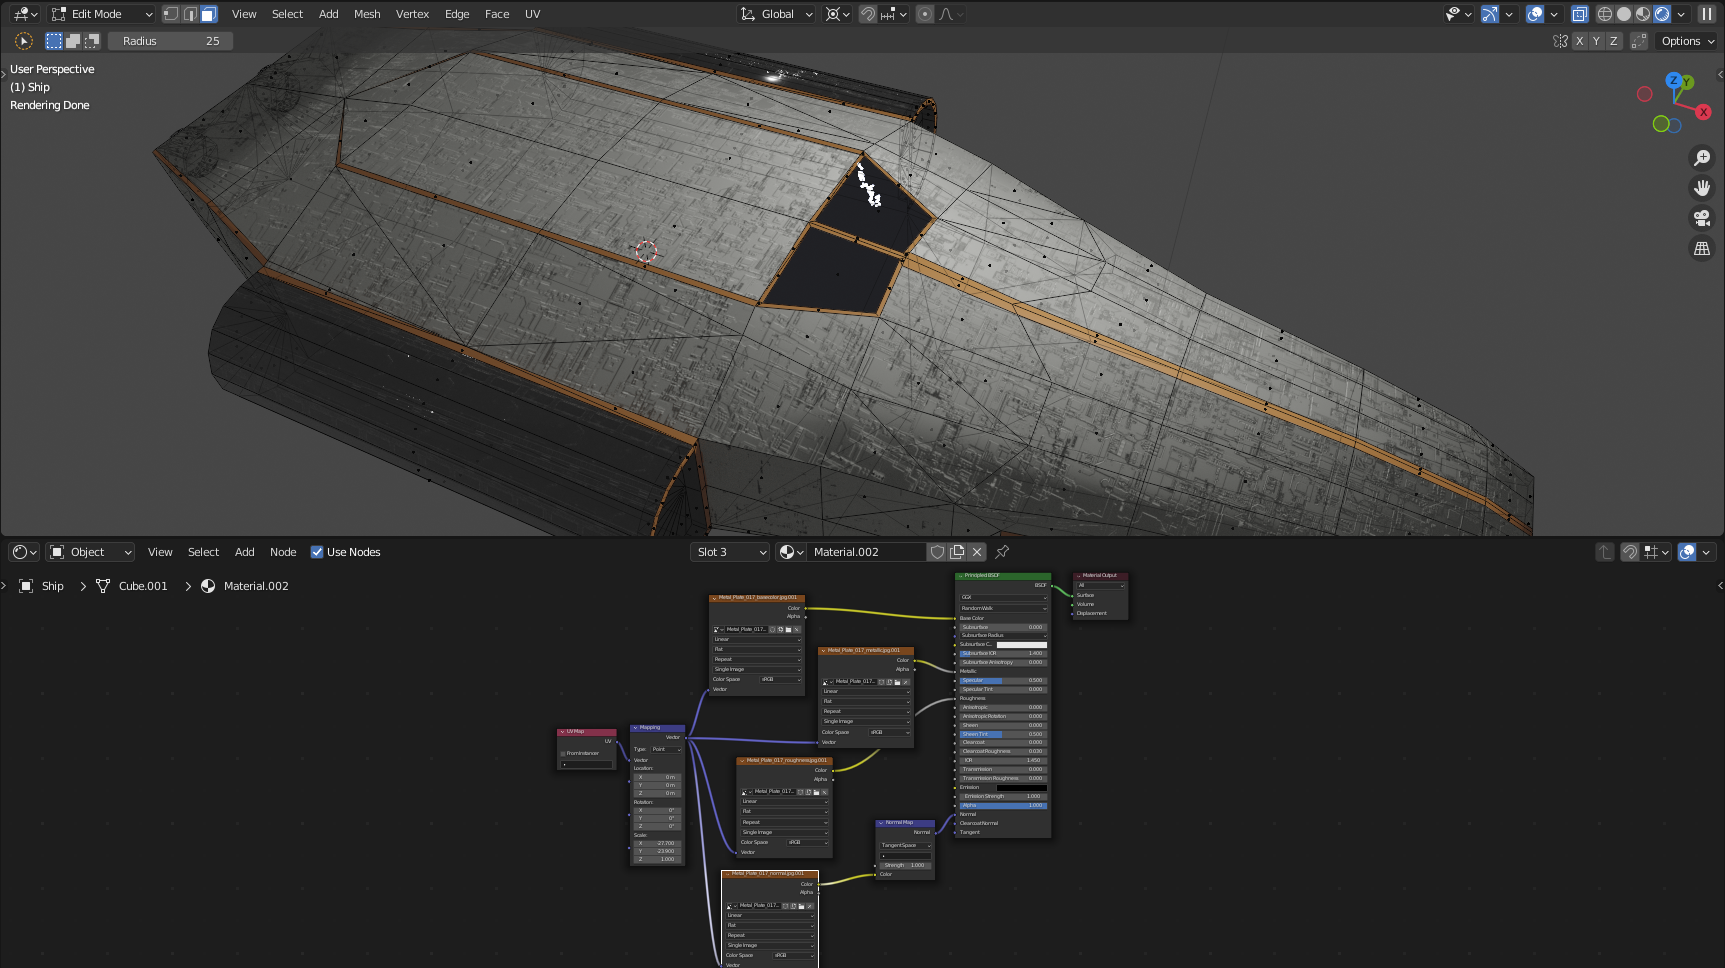Select the Mapping node header
Screen dimensions: 1725x968
click(657, 727)
